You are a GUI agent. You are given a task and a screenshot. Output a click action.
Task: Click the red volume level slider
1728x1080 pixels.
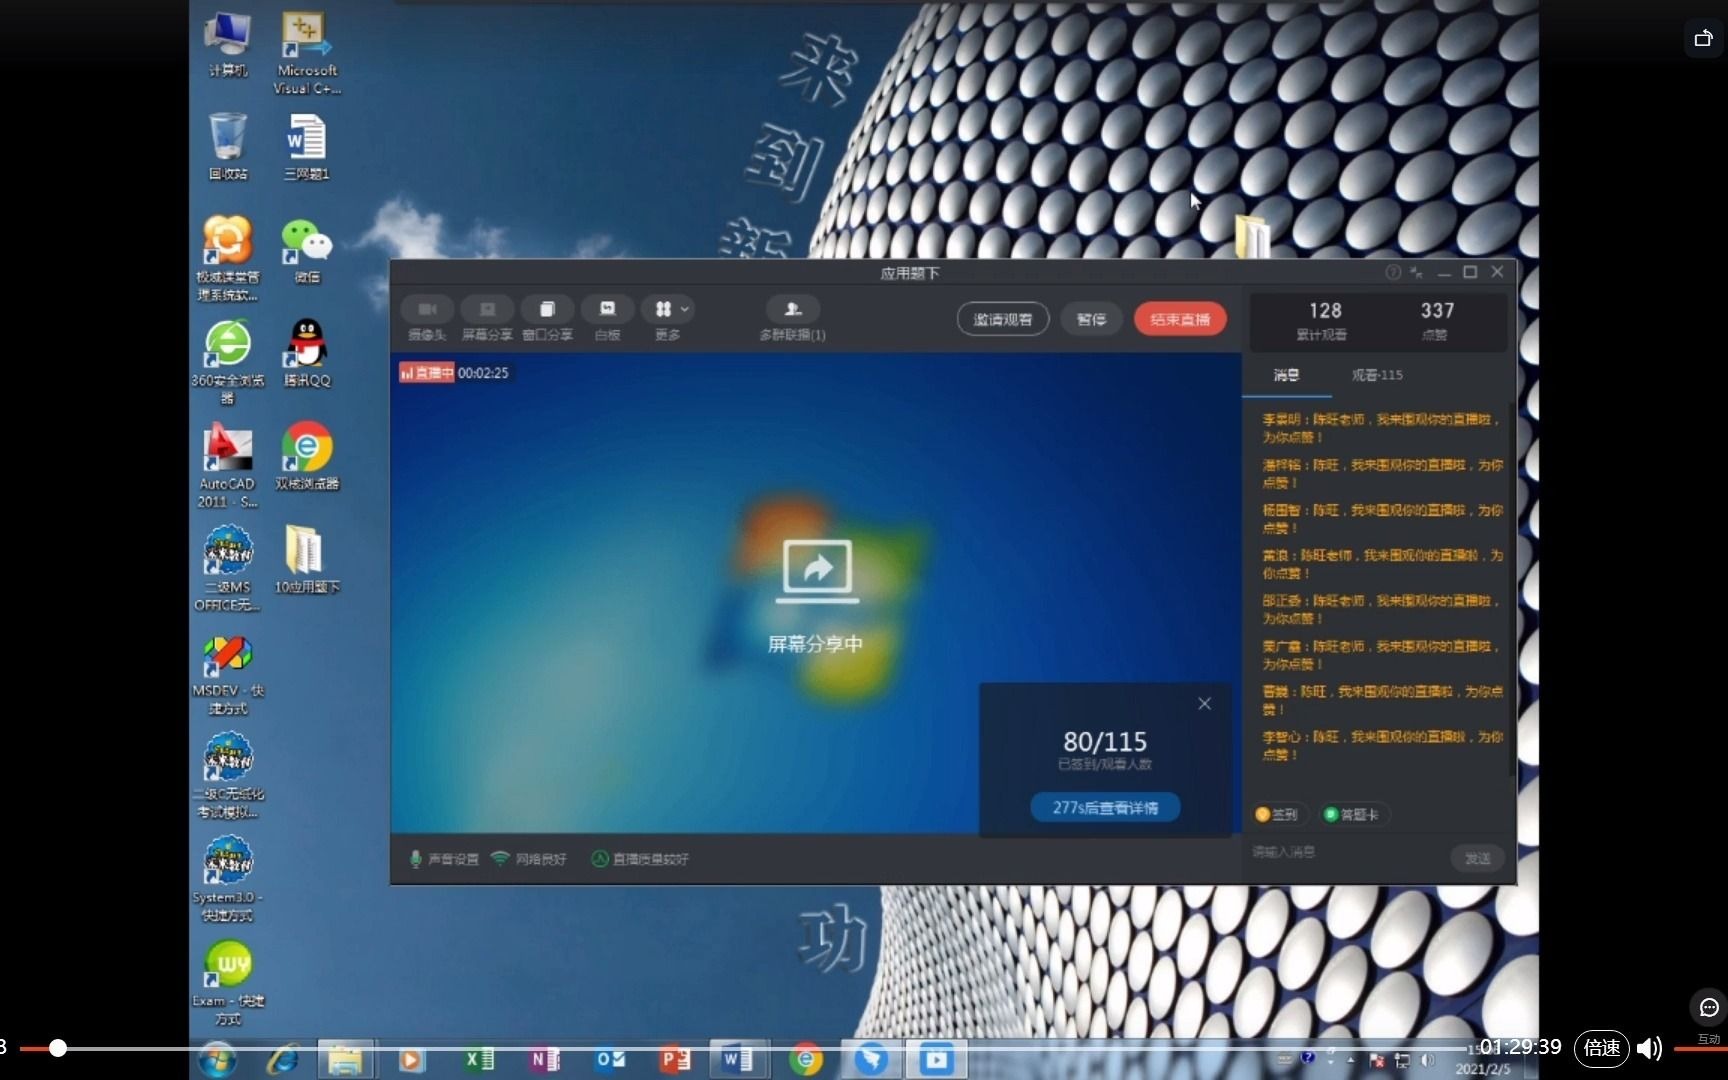(x=1700, y=1049)
